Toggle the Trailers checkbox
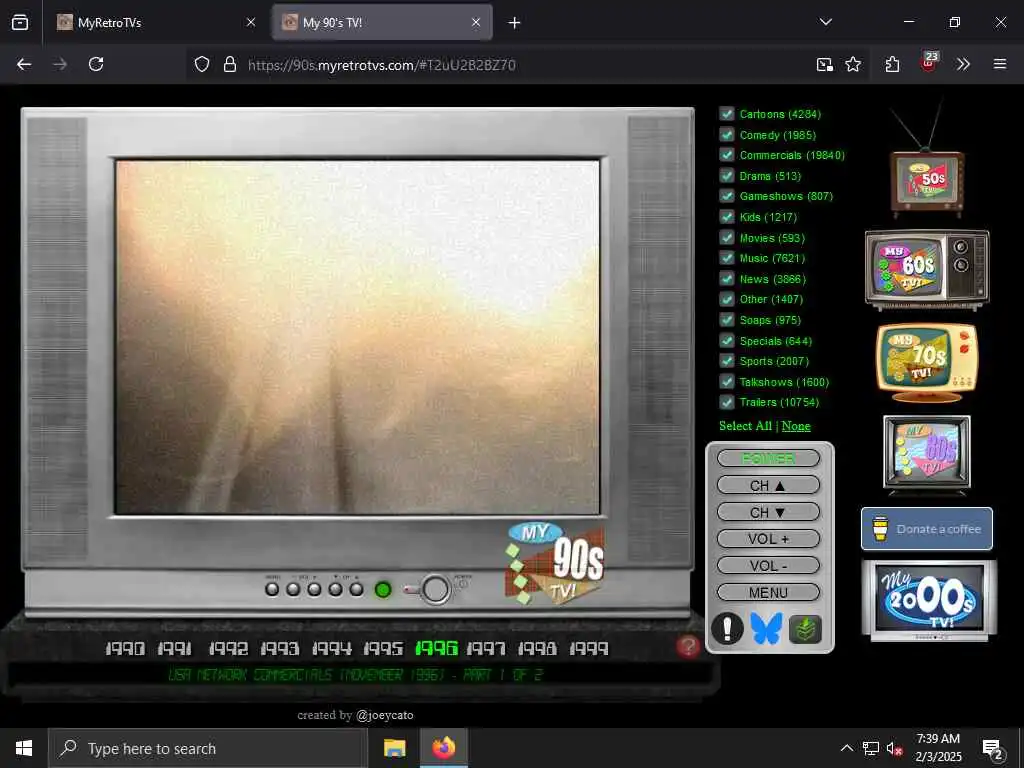Screen dimensions: 1024x768 pos(727,402)
